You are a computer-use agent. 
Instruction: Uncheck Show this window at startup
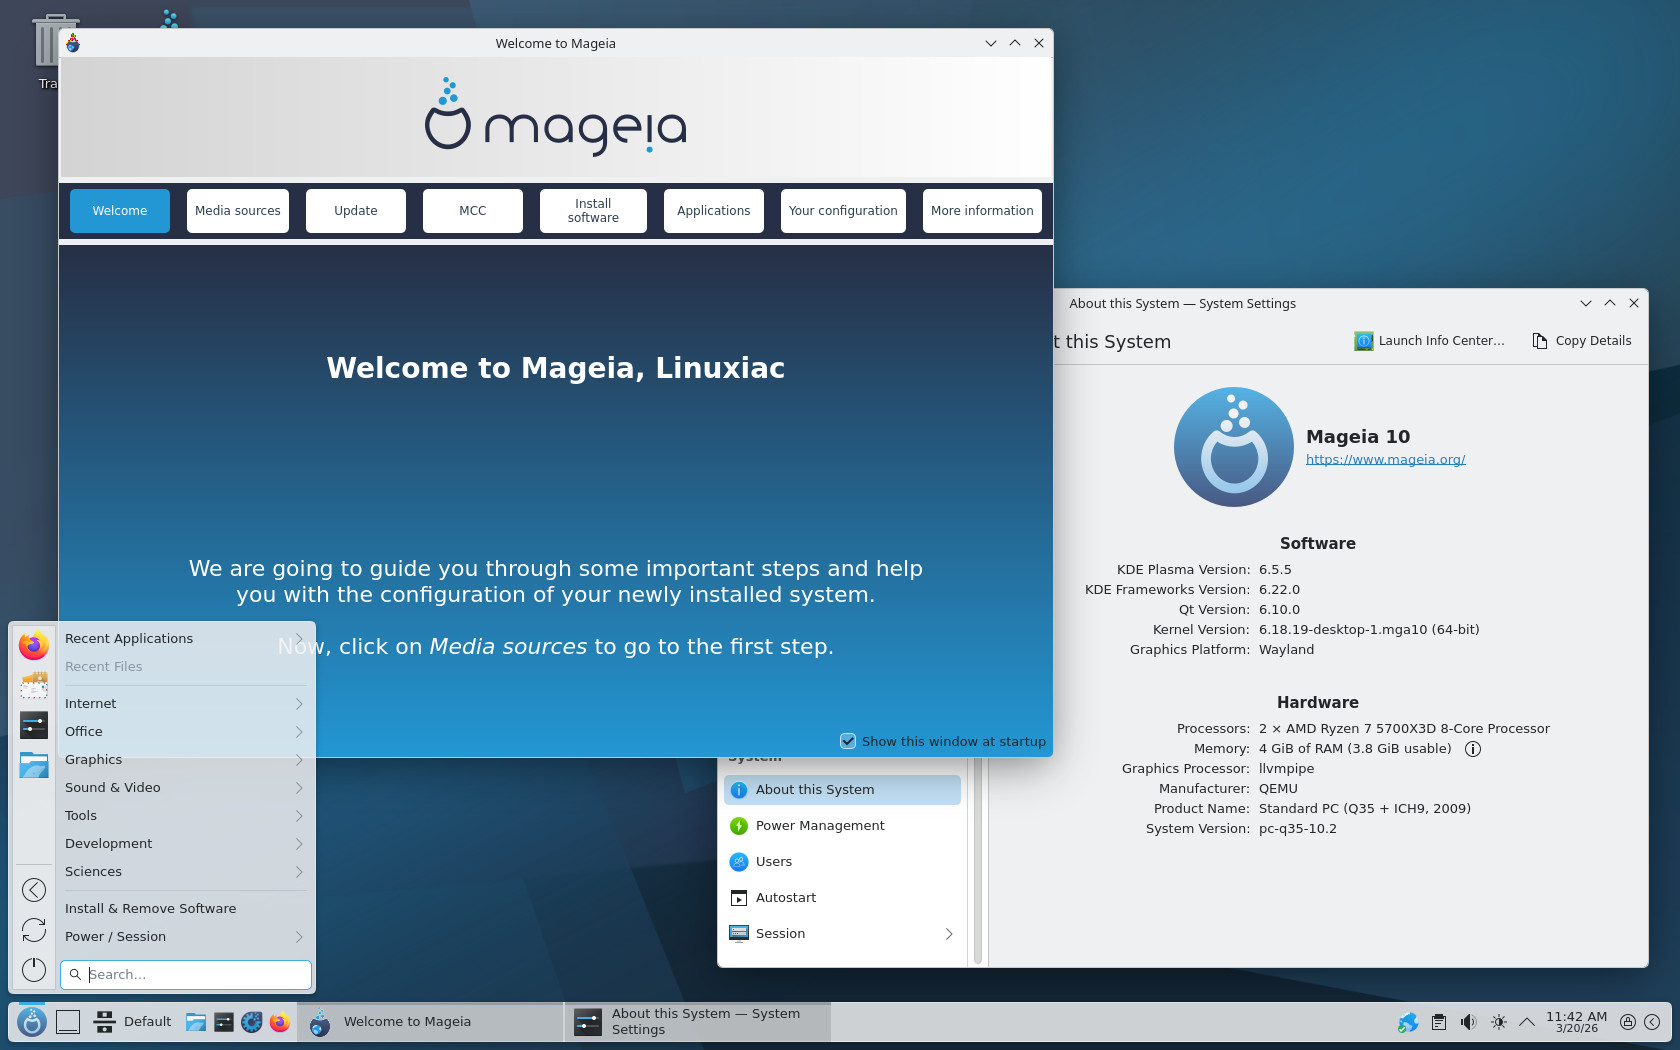coord(848,741)
